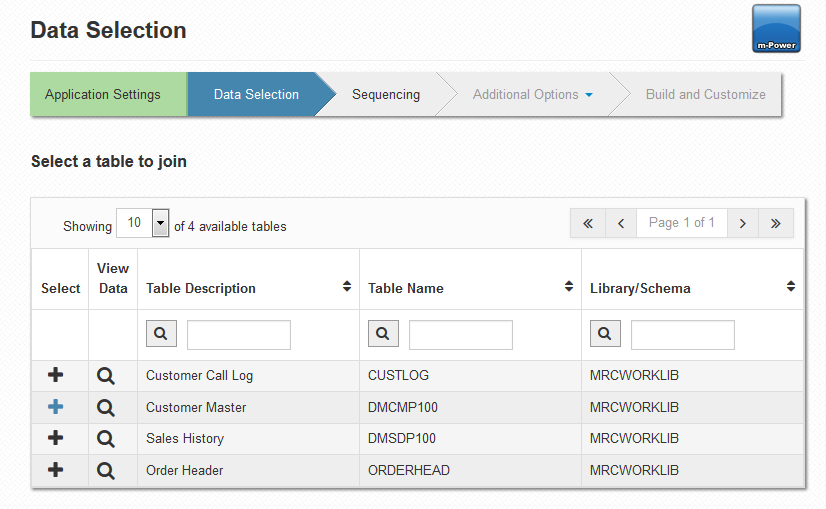Click the Table Description column header
Screen dimensions: 826x509
(x=201, y=288)
